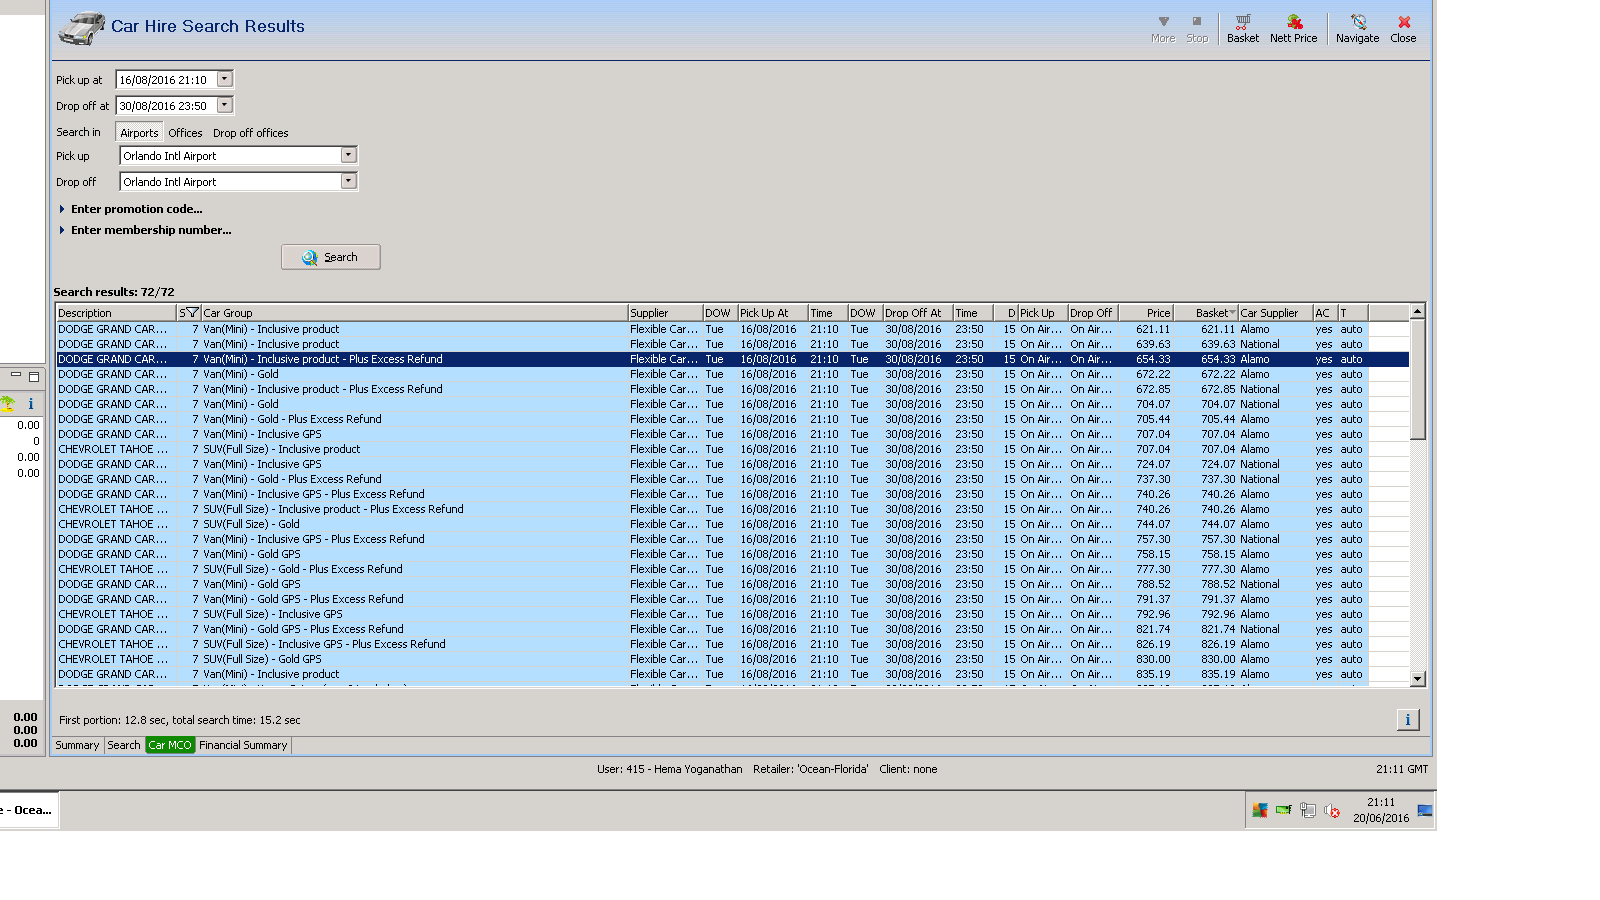Screen dimensions: 1600x900
Task: Click the Stop toolbar item
Action: tap(1197, 29)
